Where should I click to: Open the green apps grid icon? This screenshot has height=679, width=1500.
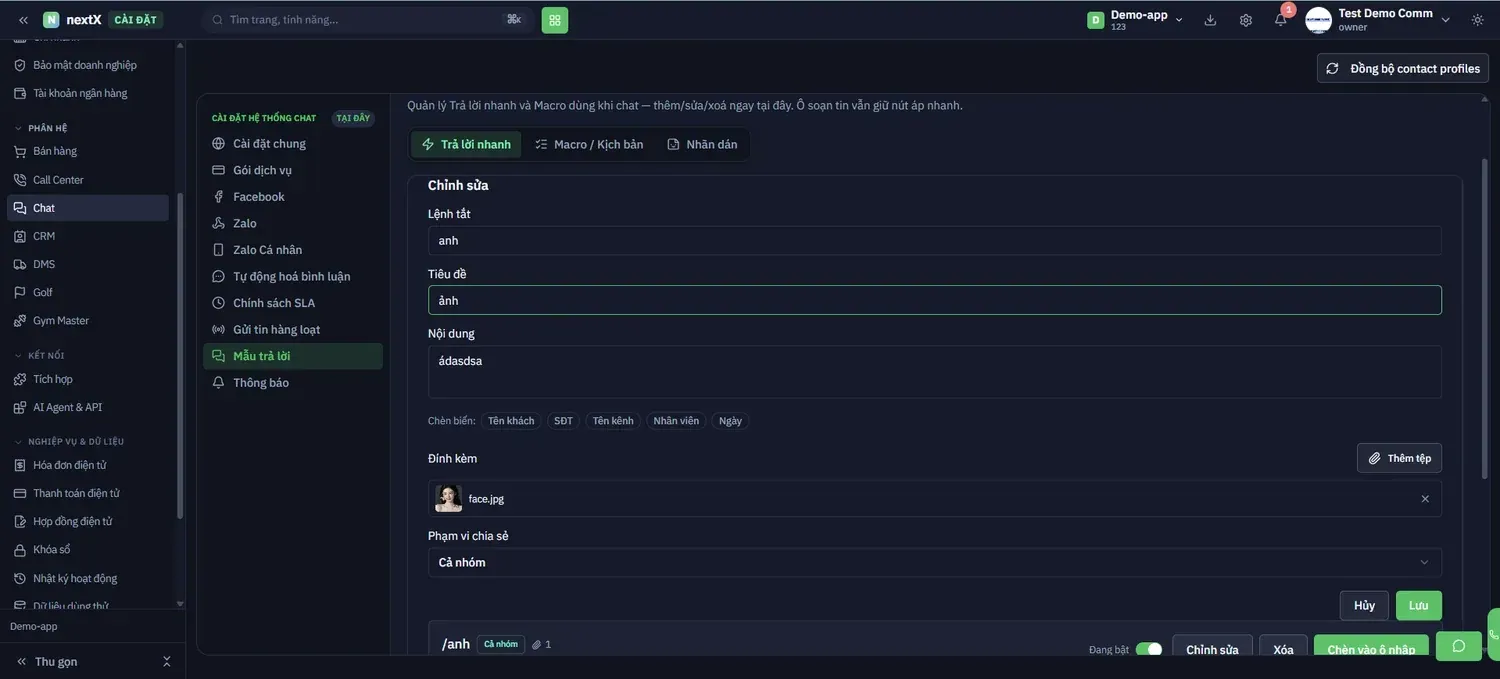(555, 20)
